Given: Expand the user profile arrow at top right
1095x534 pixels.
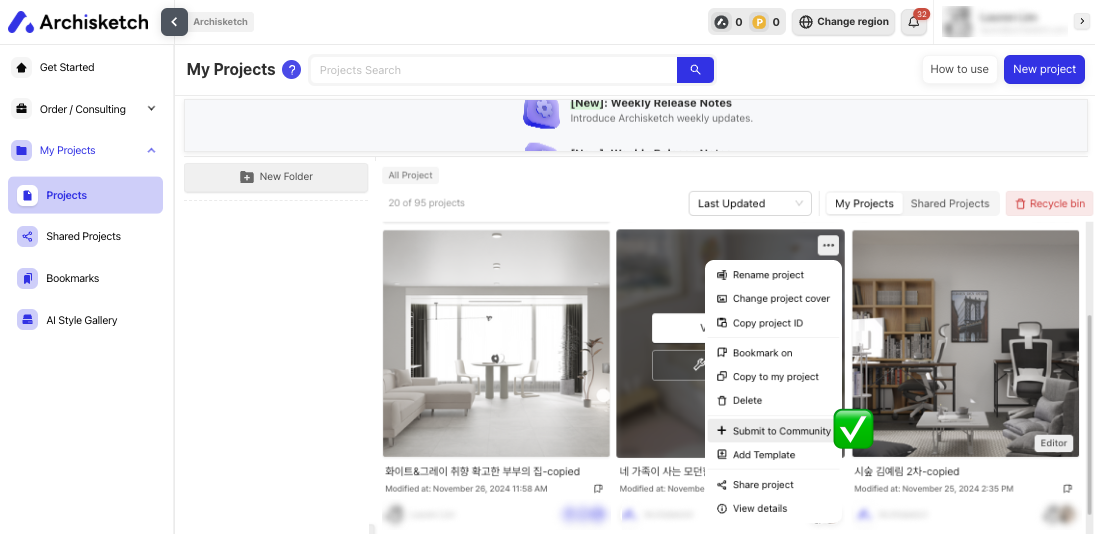Looking at the screenshot, I should [1080, 22].
